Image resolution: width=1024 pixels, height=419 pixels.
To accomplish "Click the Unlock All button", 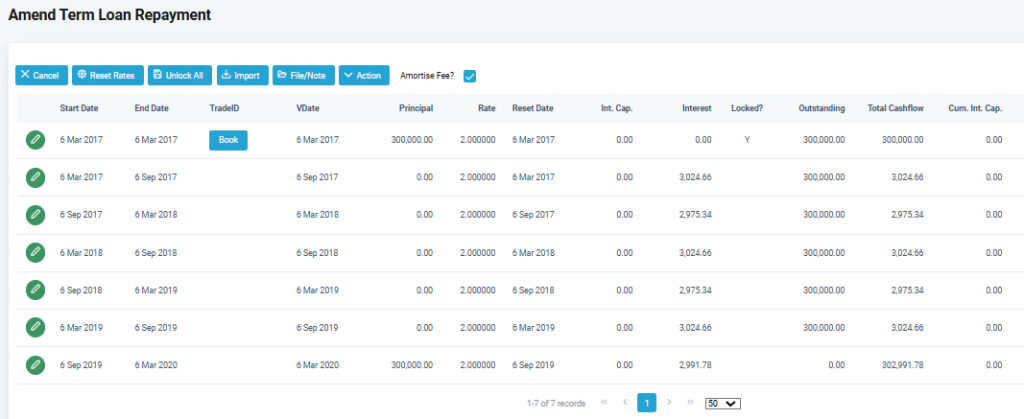I will pyautogui.click(x=178, y=76).
